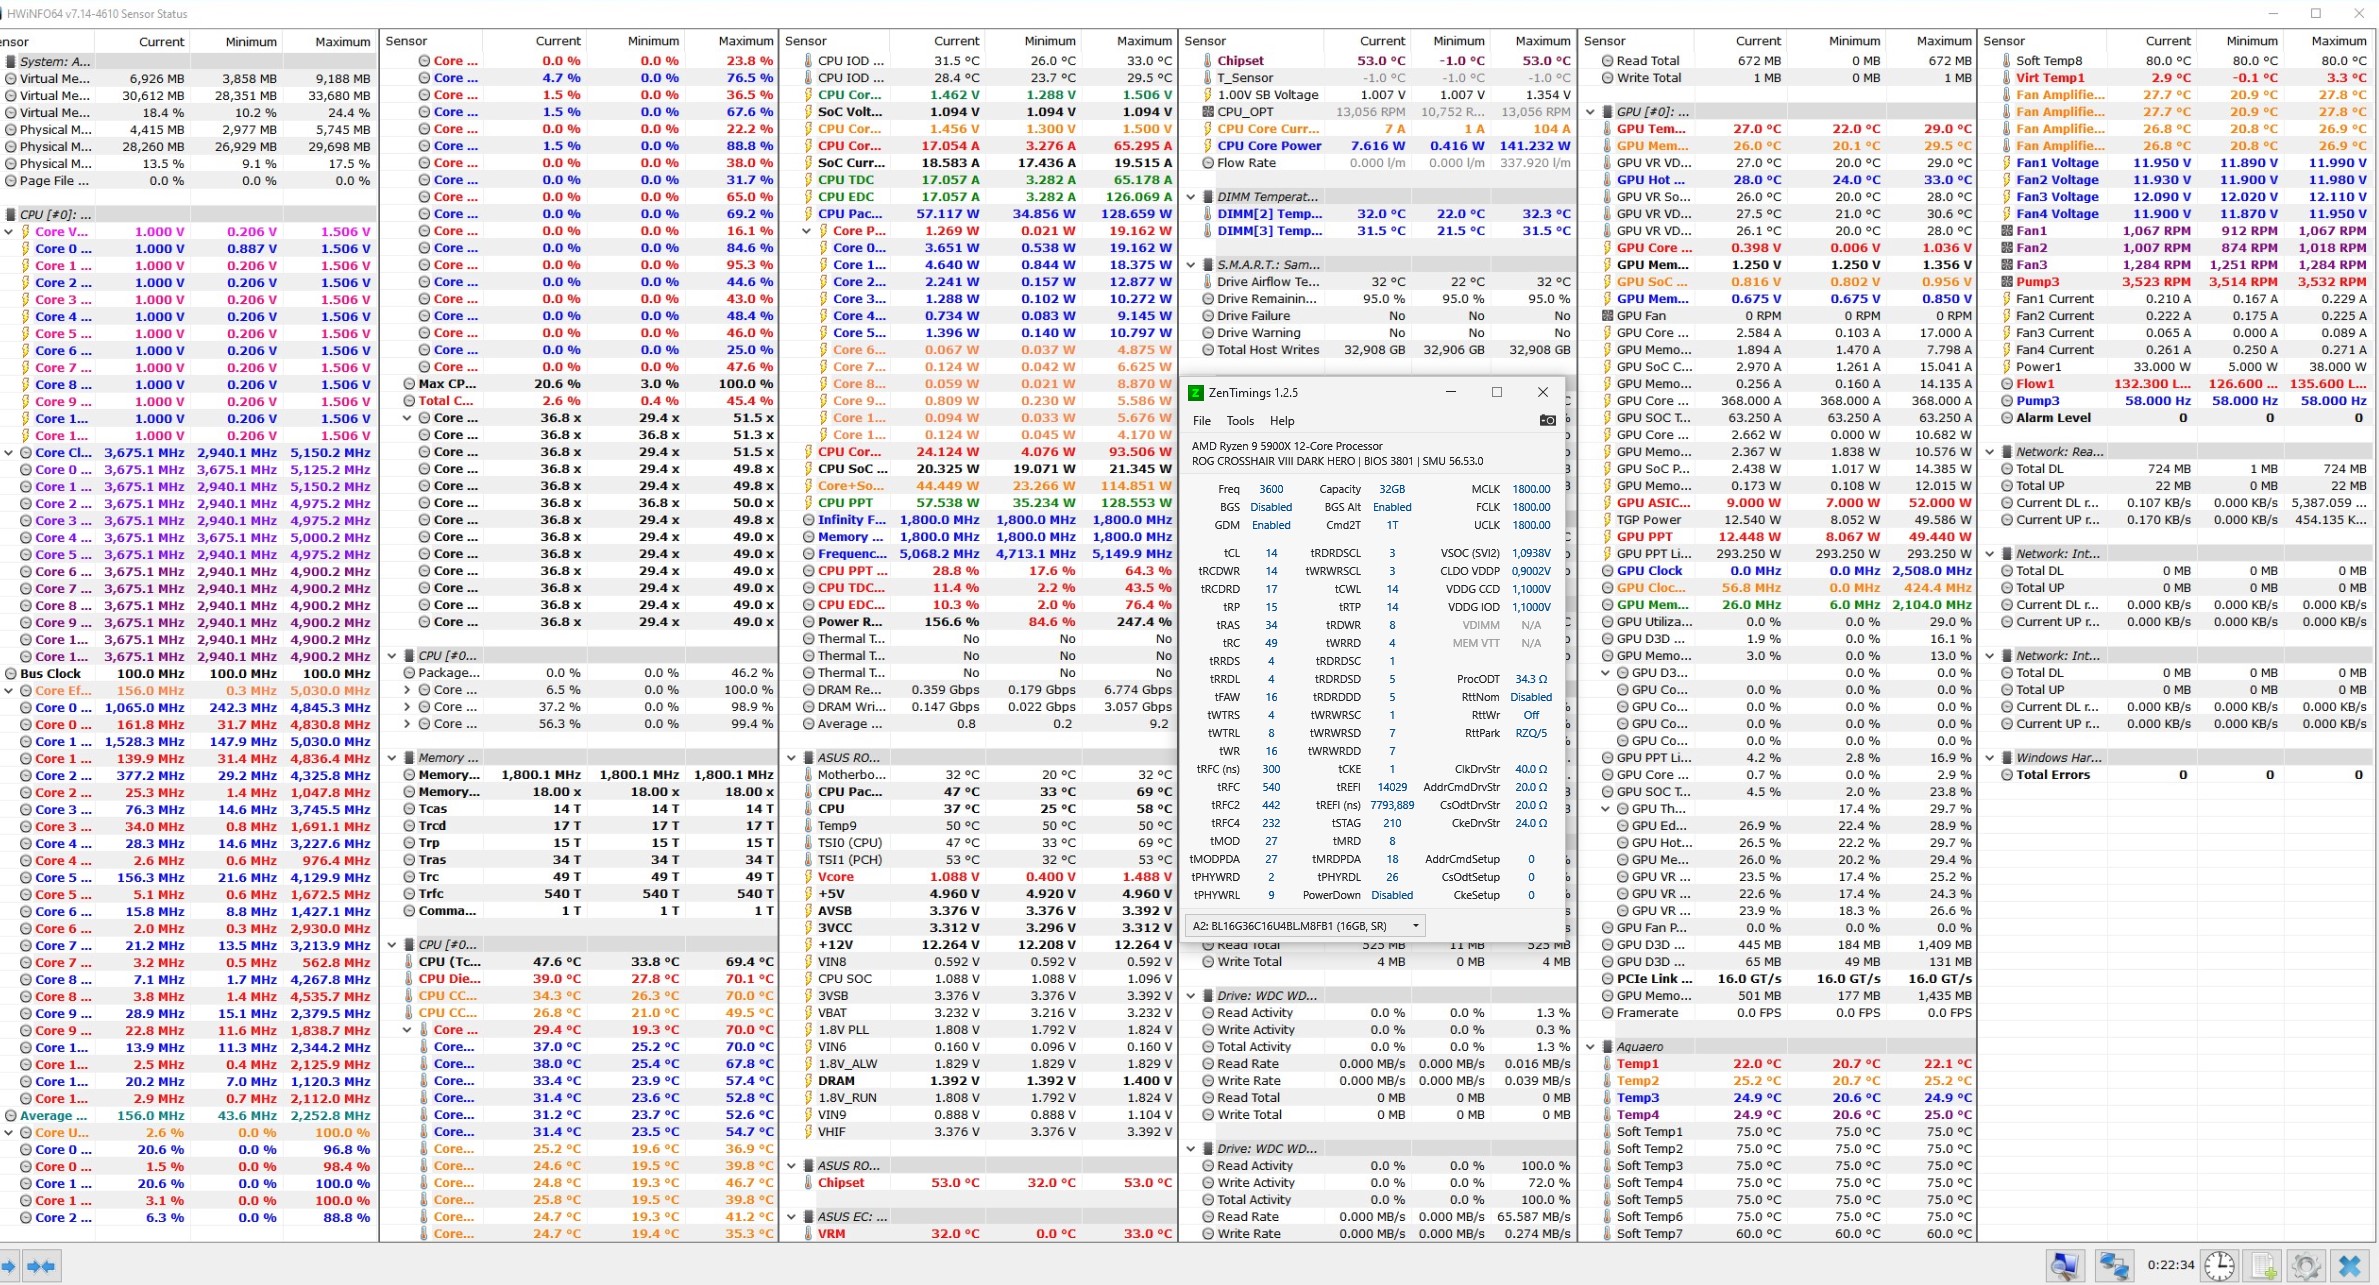Open the HWiNFO summary magnifier icon
The image size is (2379, 1285).
(x=2064, y=1266)
